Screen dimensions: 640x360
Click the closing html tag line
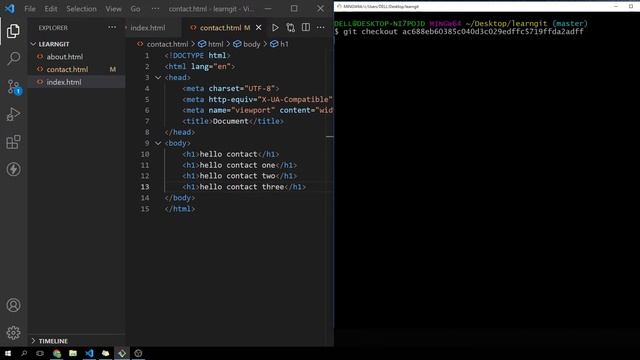point(180,209)
